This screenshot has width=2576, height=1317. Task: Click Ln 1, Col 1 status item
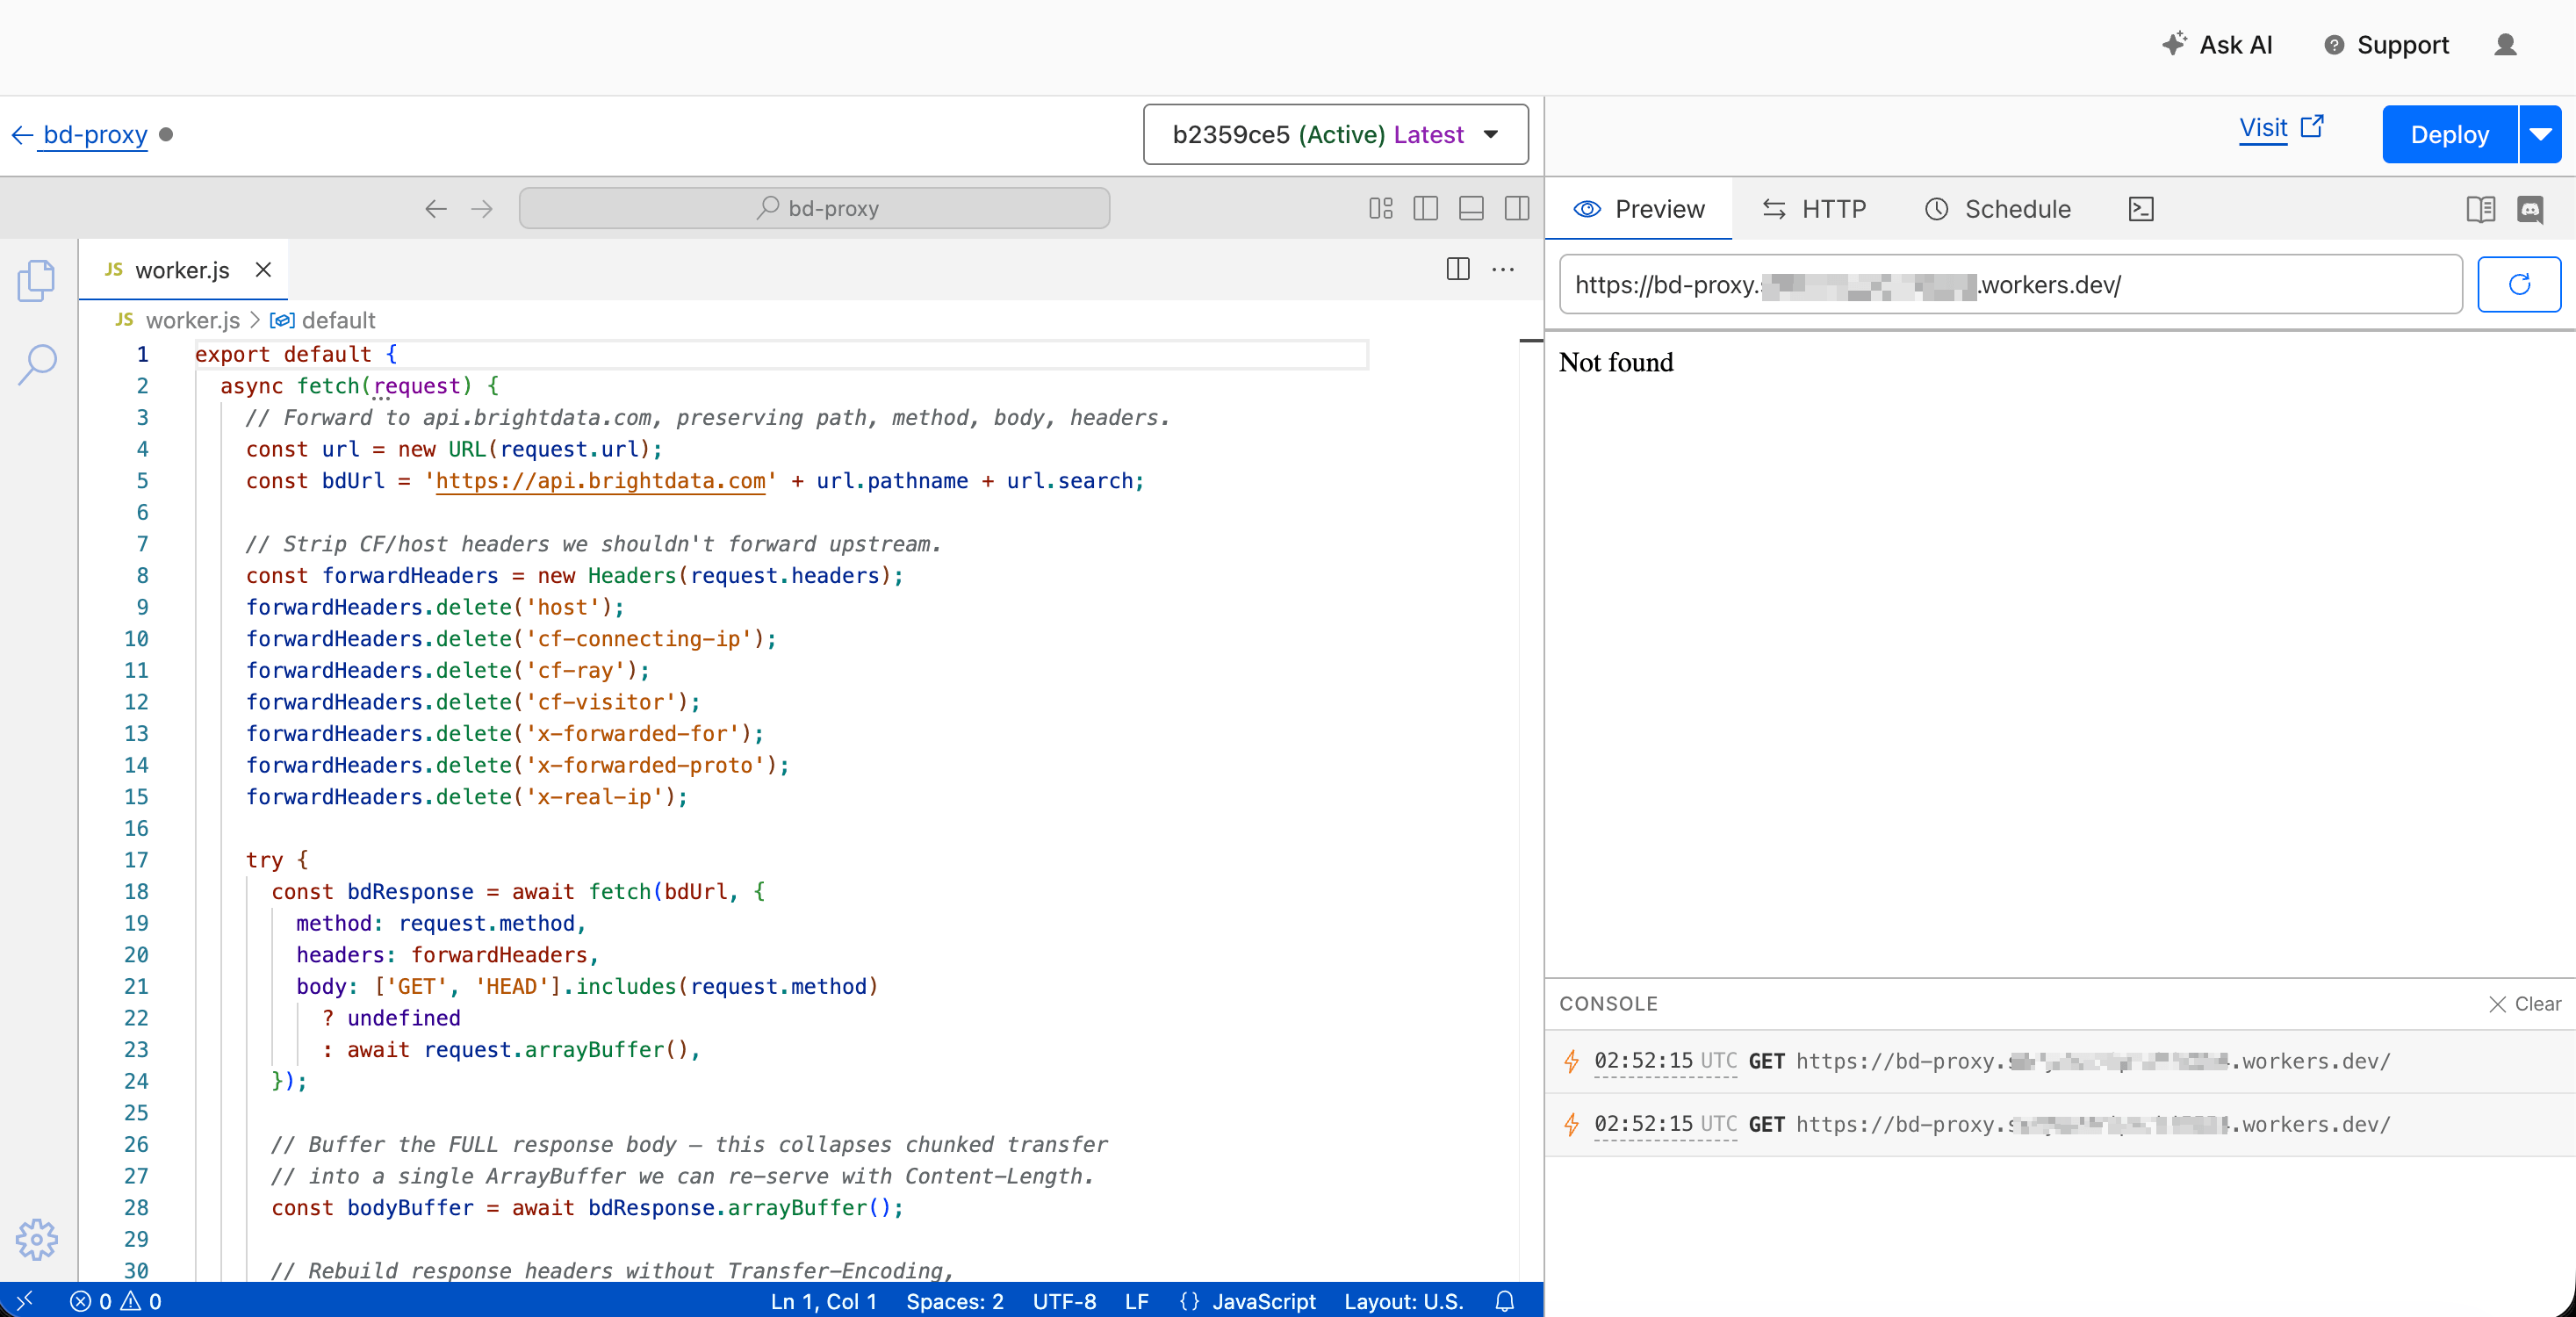824,1301
